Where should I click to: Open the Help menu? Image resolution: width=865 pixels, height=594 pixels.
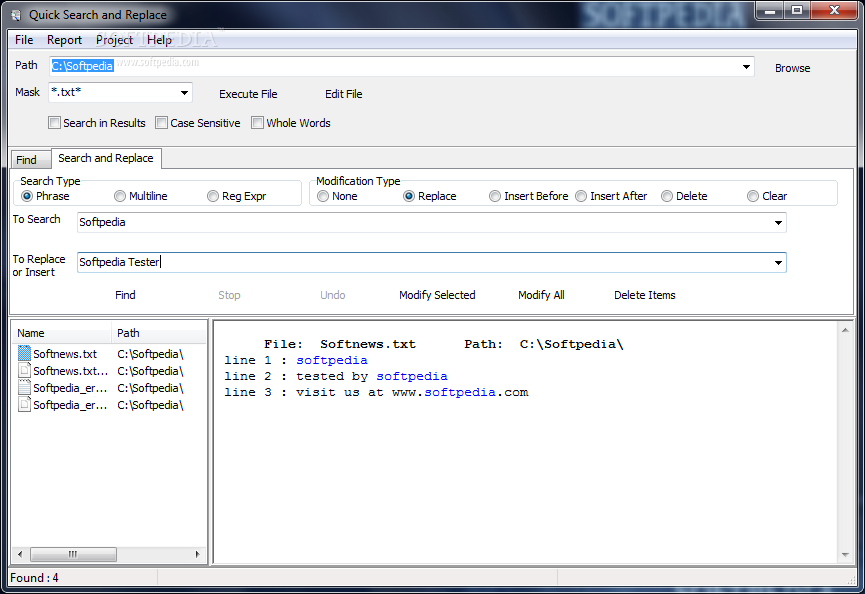point(159,40)
